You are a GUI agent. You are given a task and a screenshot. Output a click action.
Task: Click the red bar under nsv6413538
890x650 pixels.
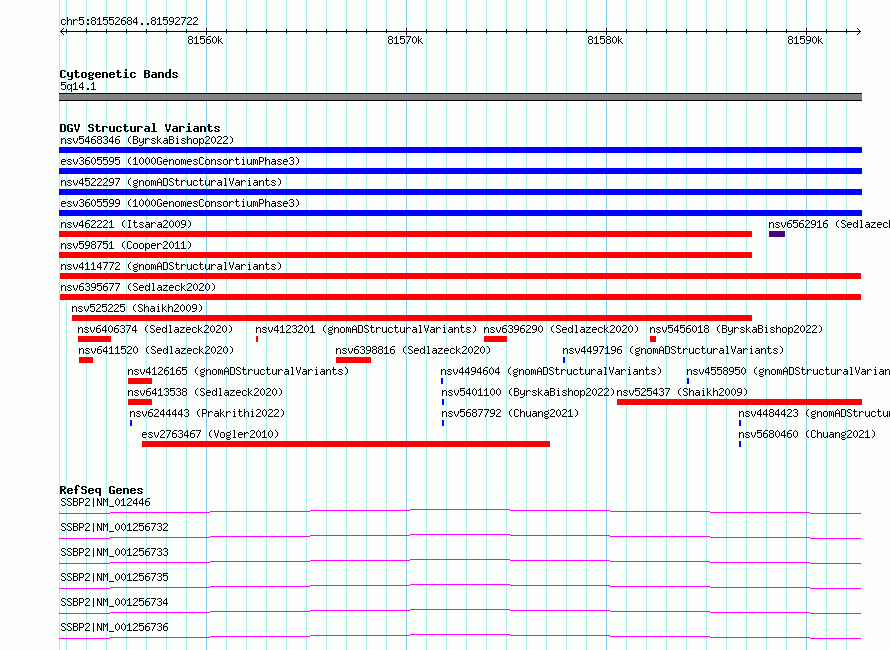(x=140, y=402)
